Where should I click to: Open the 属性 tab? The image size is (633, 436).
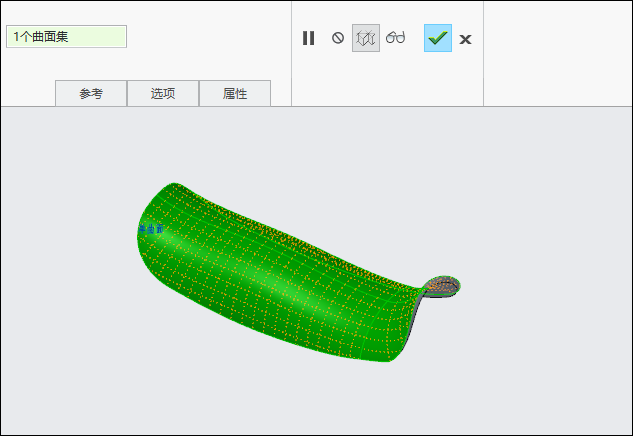[x=235, y=94]
